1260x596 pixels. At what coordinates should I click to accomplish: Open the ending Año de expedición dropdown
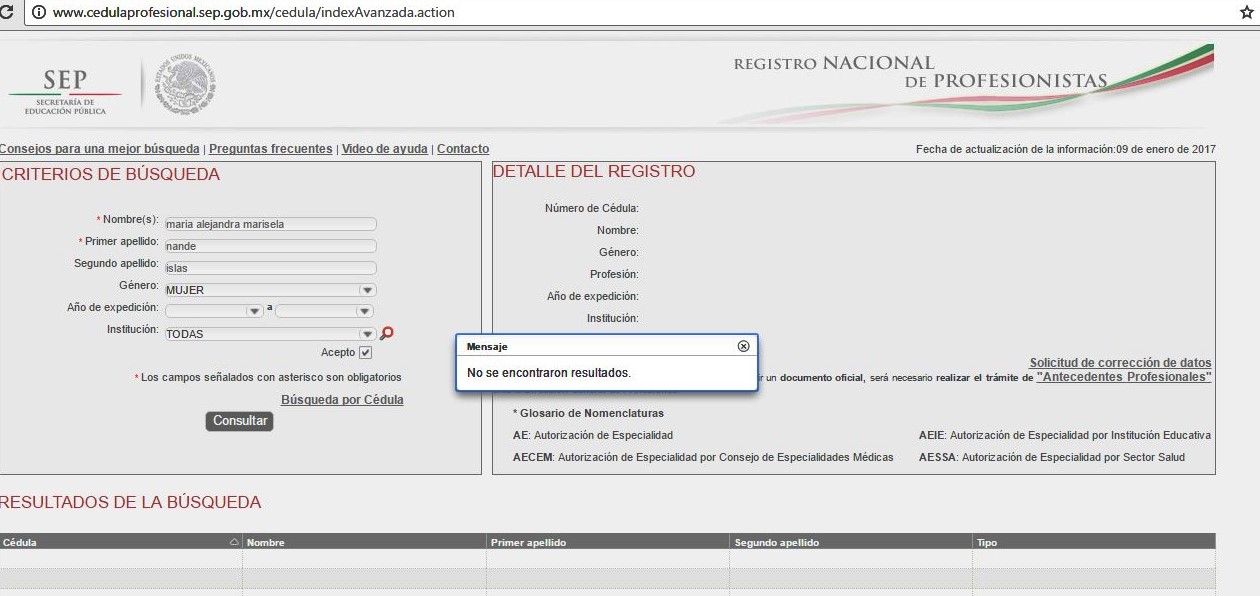[365, 311]
